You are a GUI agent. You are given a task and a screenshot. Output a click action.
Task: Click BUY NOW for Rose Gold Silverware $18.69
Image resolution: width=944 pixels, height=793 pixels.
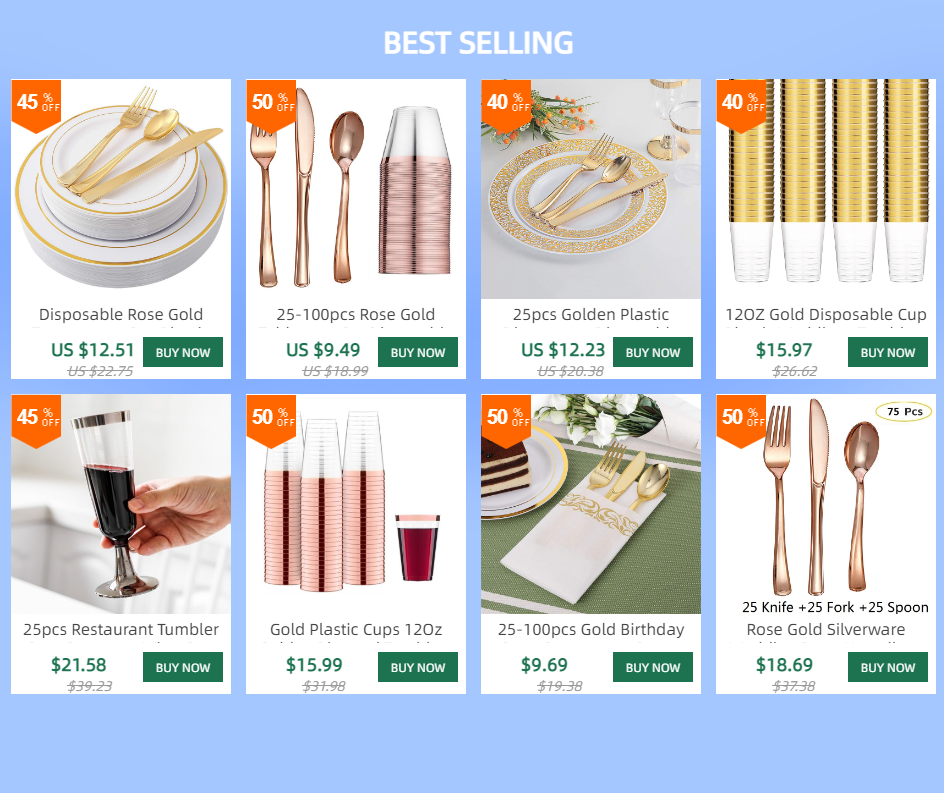coord(887,667)
